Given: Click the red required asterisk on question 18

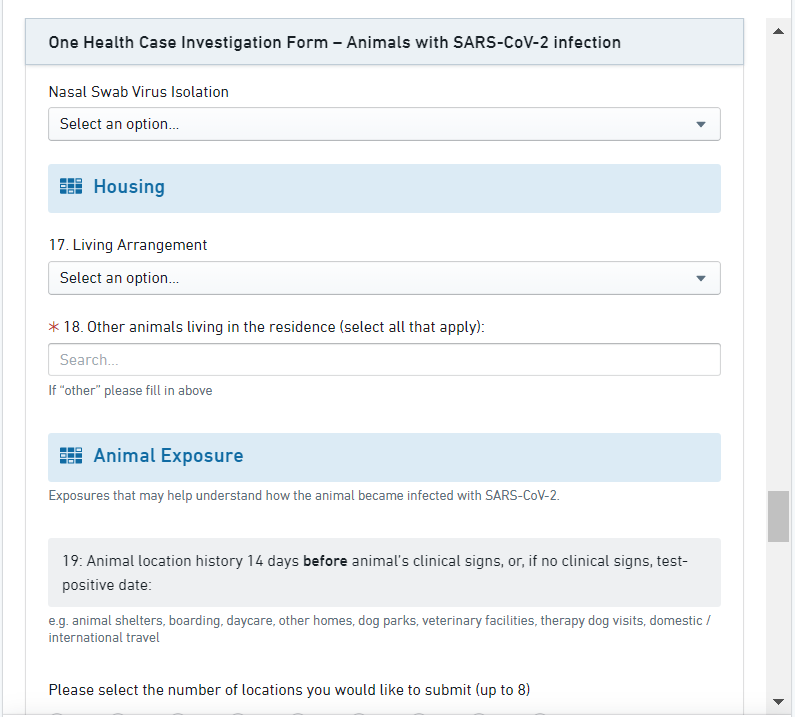Looking at the screenshot, I should 54,328.
